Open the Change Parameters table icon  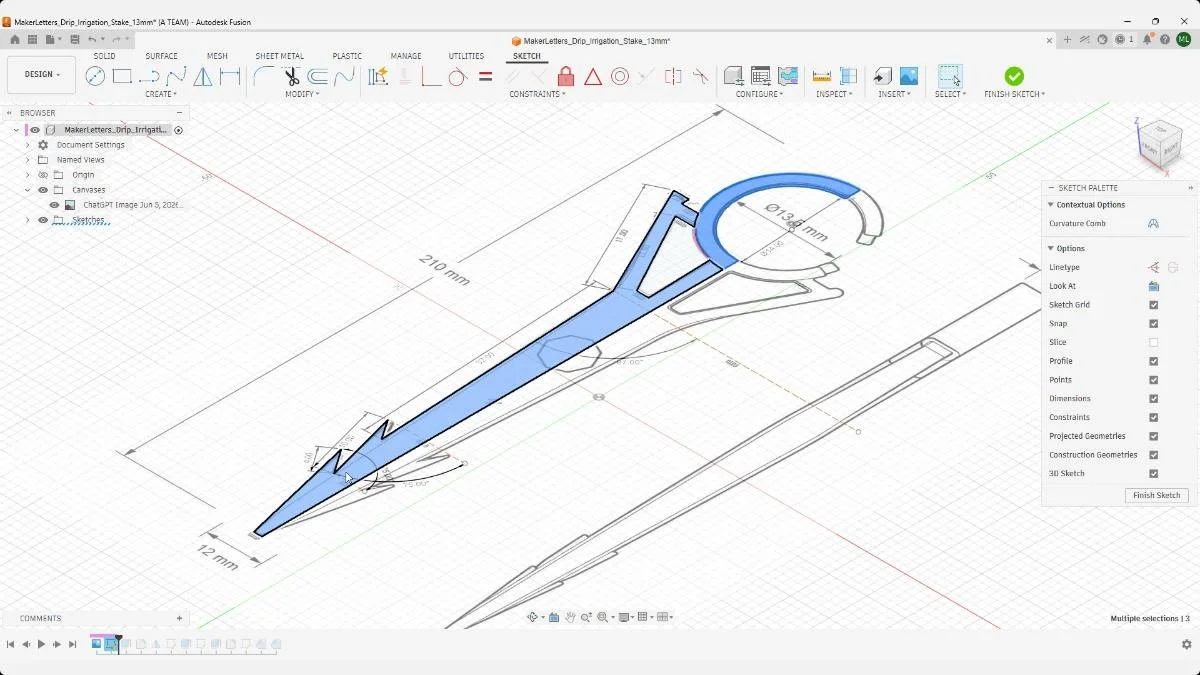click(x=760, y=76)
